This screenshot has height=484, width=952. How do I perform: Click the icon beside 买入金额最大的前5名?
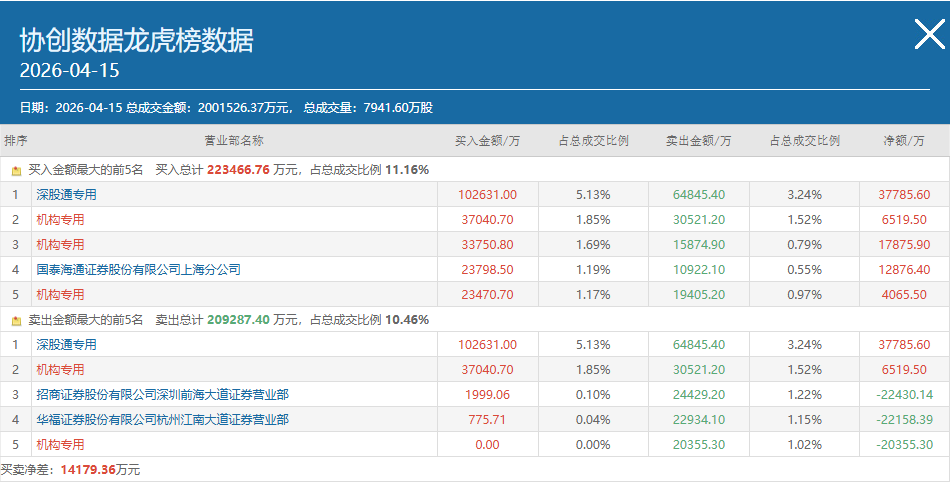point(16,171)
